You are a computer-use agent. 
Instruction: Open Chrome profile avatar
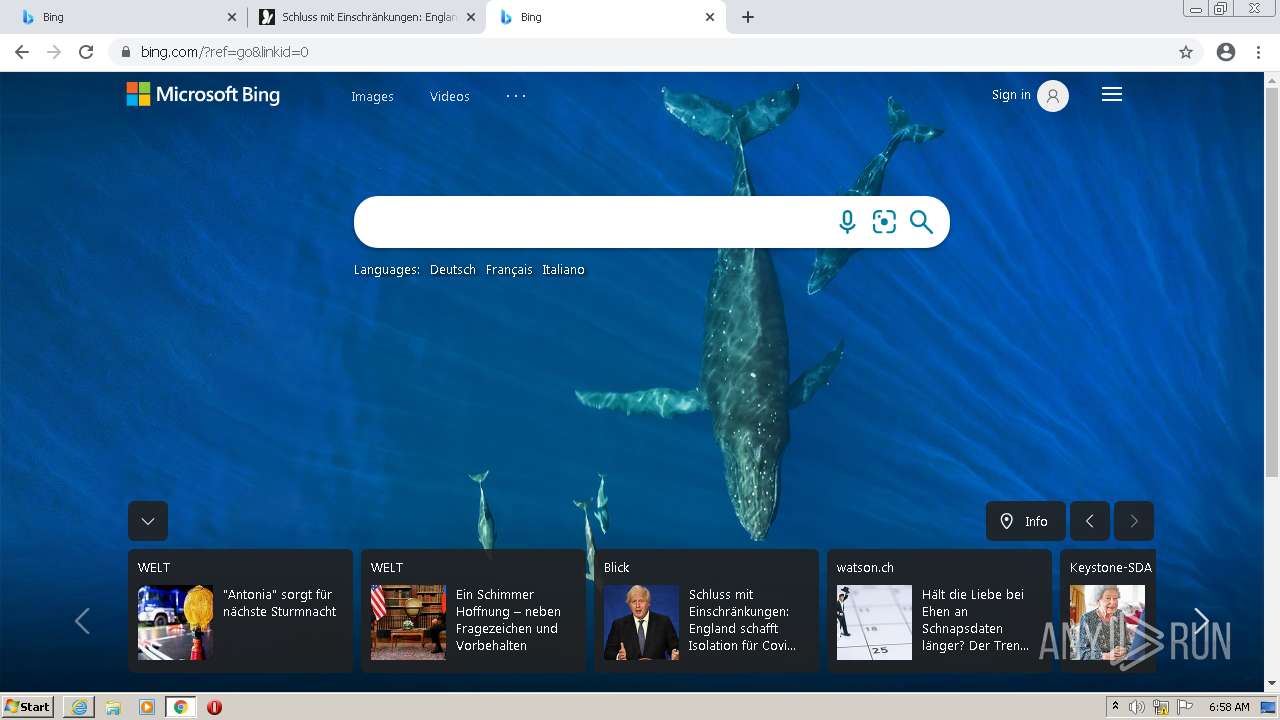pos(1226,52)
